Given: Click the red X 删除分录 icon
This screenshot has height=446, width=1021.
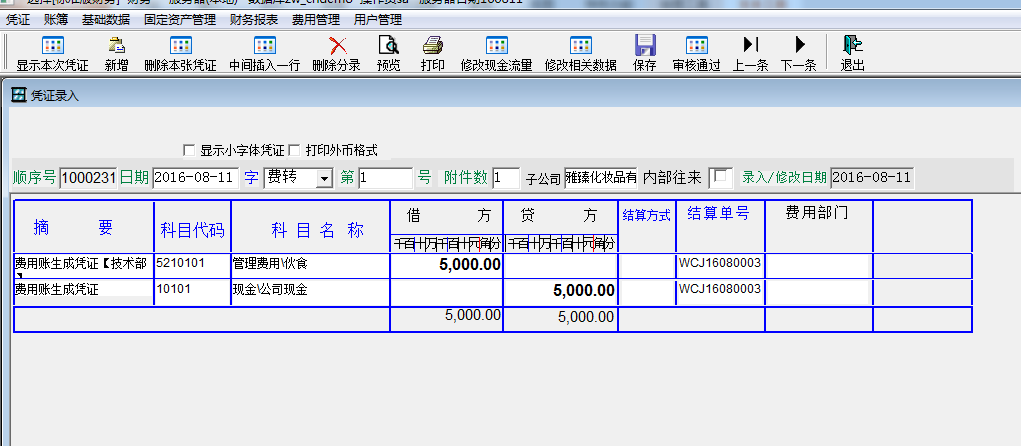Looking at the screenshot, I should [x=337, y=45].
